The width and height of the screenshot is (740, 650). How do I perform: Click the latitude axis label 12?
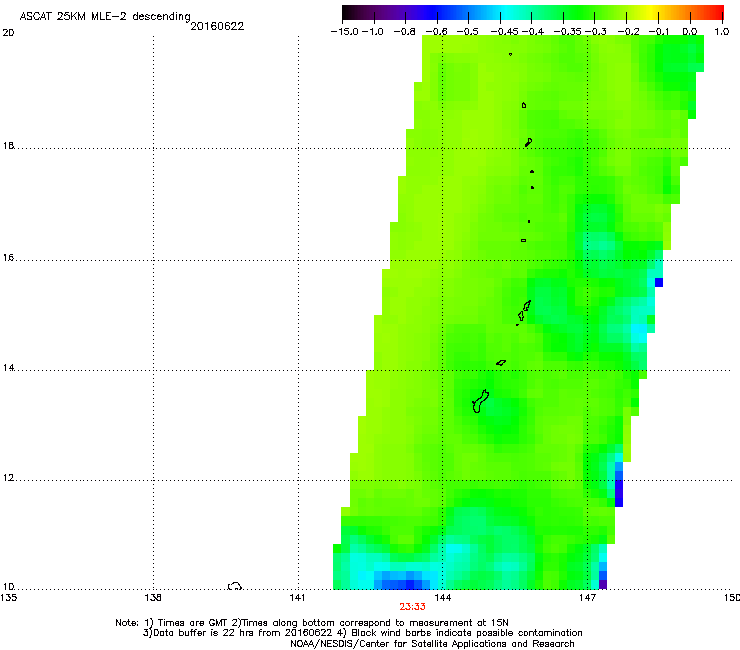pos(8,478)
